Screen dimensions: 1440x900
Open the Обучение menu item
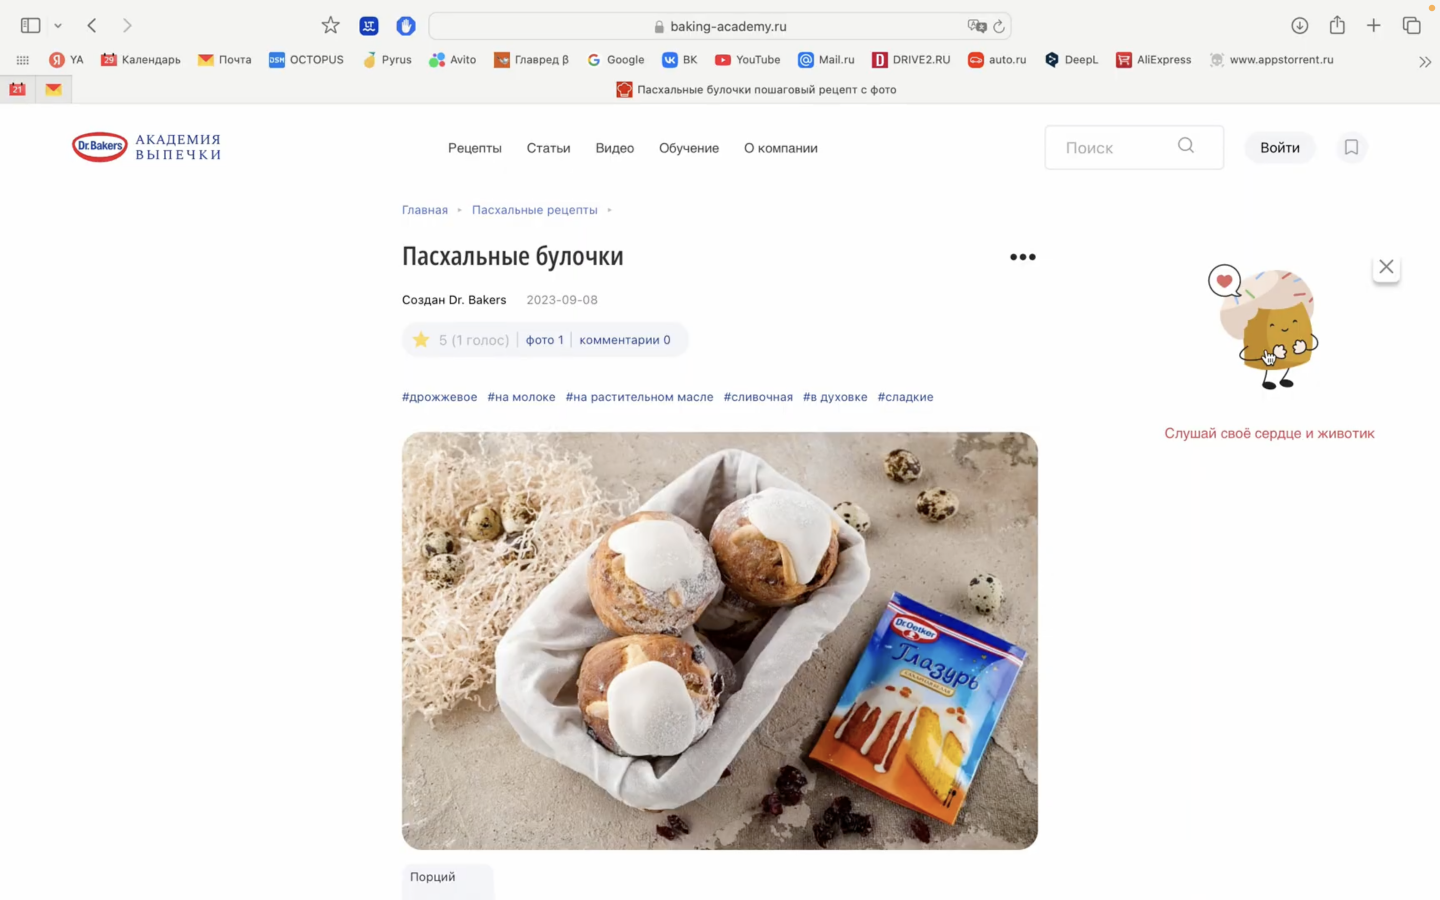688,148
